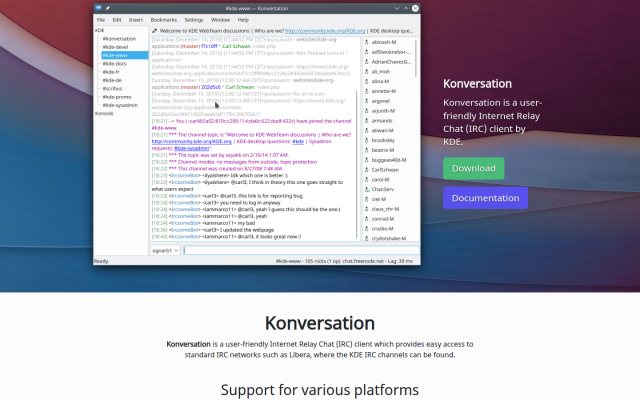Click the user icon beside beatrix-M

(x=367, y=150)
